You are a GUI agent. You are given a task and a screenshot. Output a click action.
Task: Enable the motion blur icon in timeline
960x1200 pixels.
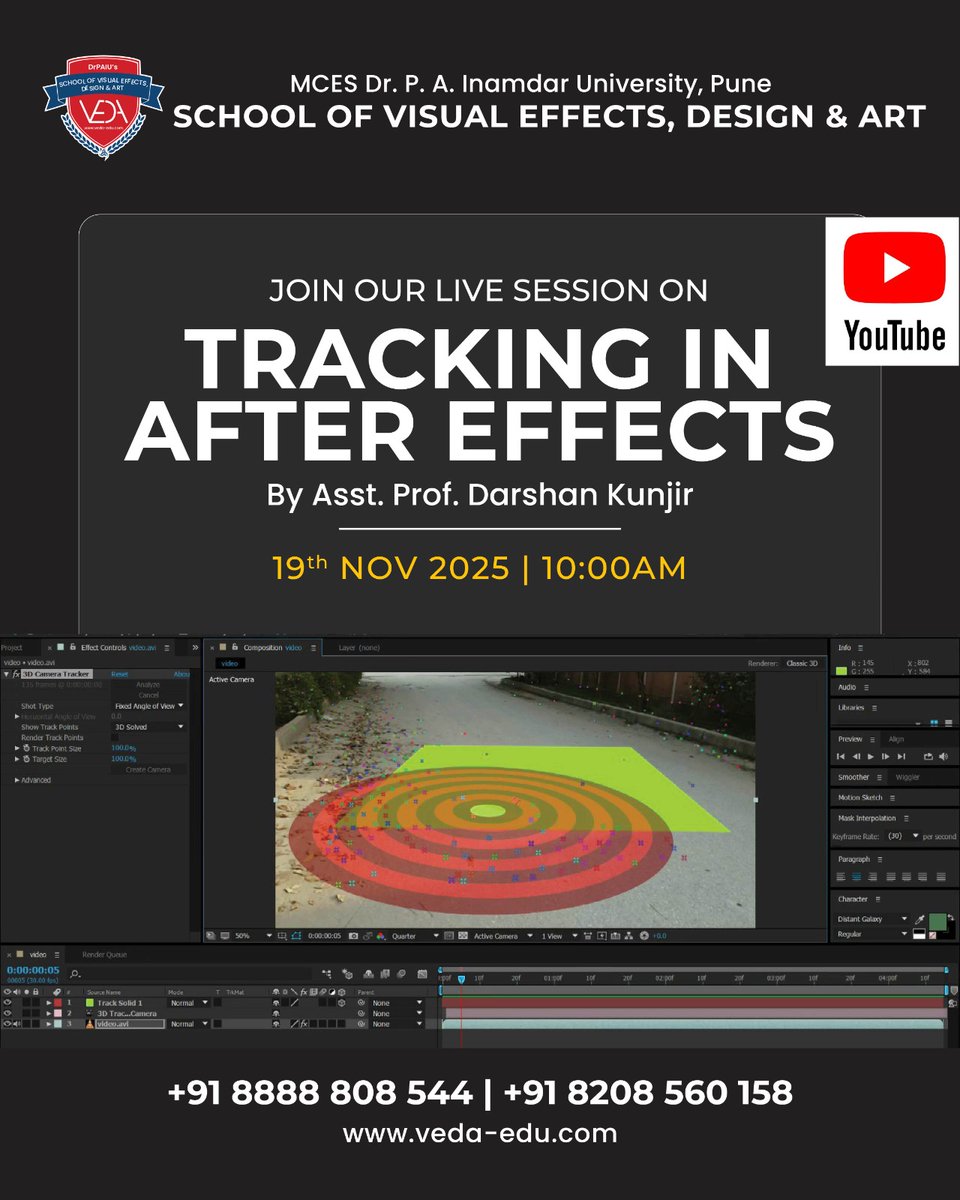(x=401, y=973)
